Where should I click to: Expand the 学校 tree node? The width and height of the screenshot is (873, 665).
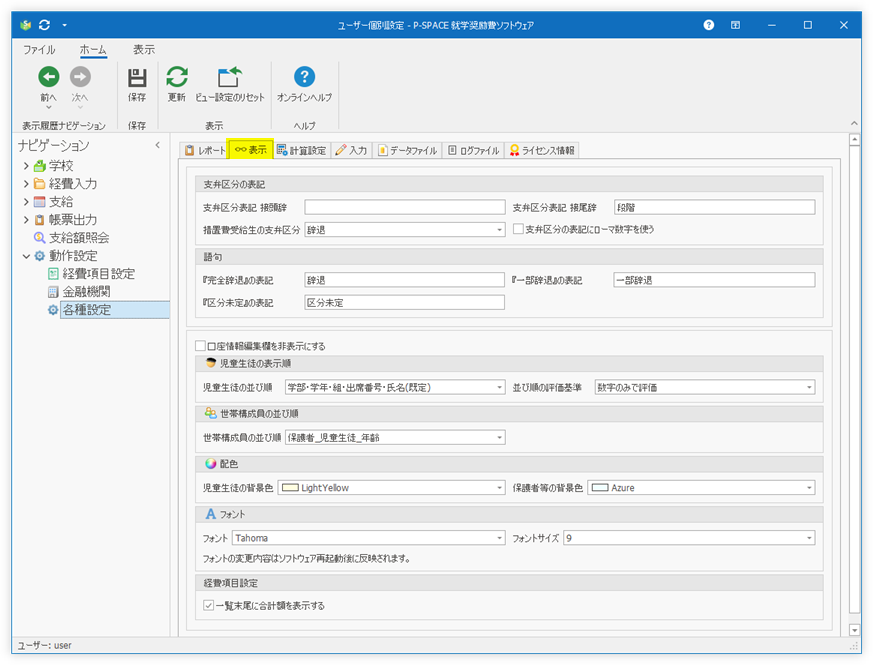point(26,166)
